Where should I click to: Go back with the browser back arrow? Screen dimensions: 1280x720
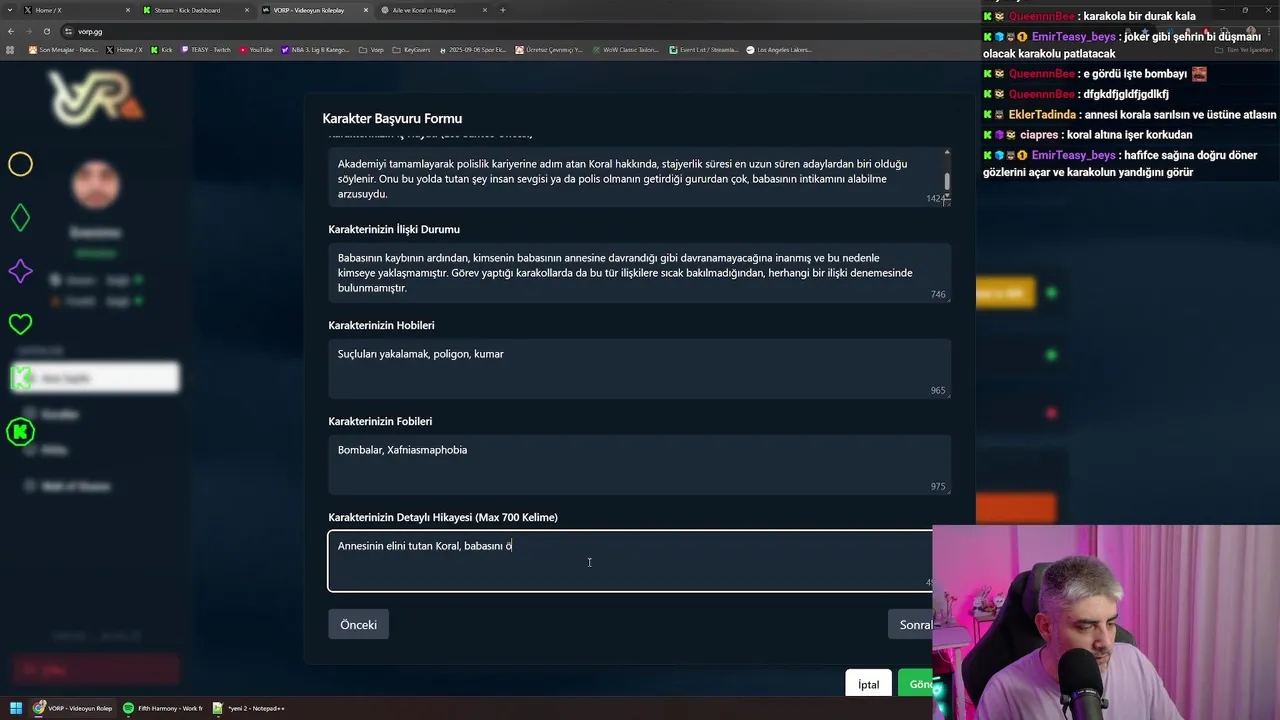point(11,31)
